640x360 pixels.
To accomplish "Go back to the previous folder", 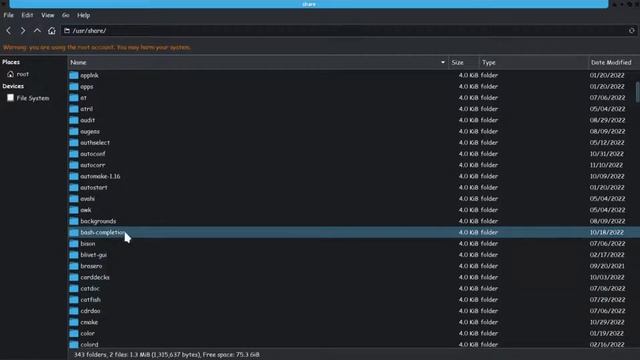I will point(9,31).
